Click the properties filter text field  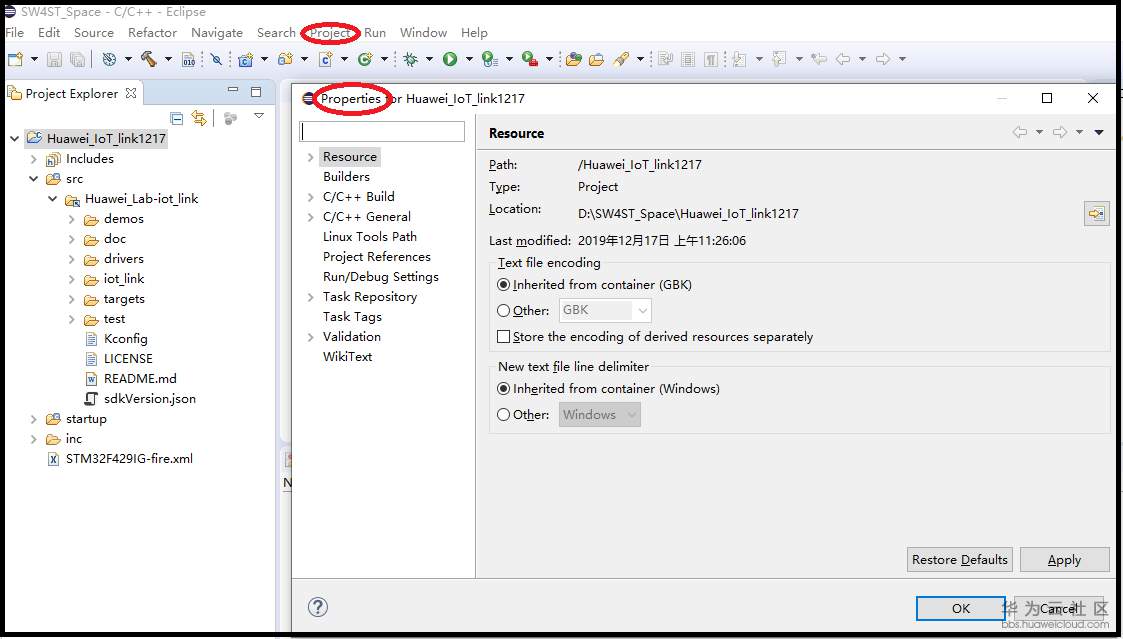coord(382,132)
